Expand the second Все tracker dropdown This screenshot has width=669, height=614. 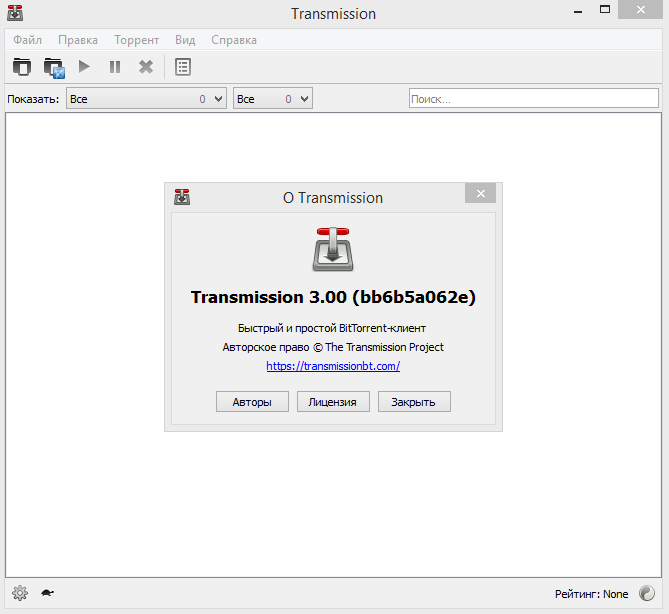point(273,99)
